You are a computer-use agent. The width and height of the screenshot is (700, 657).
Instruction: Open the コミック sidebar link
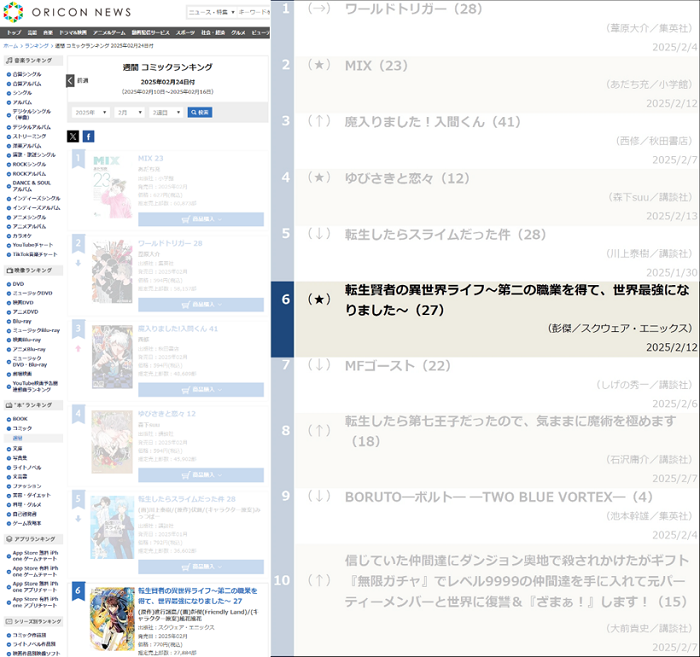point(22,428)
